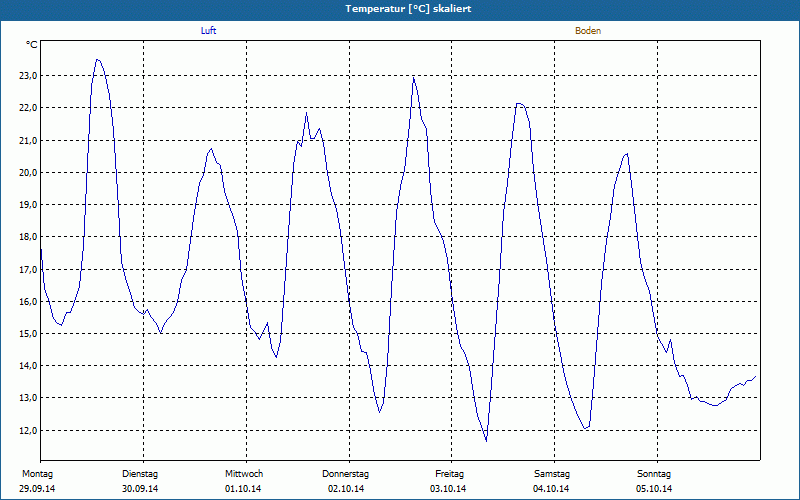Click the title 'Temperatur [°C] skaliert'

408,9
